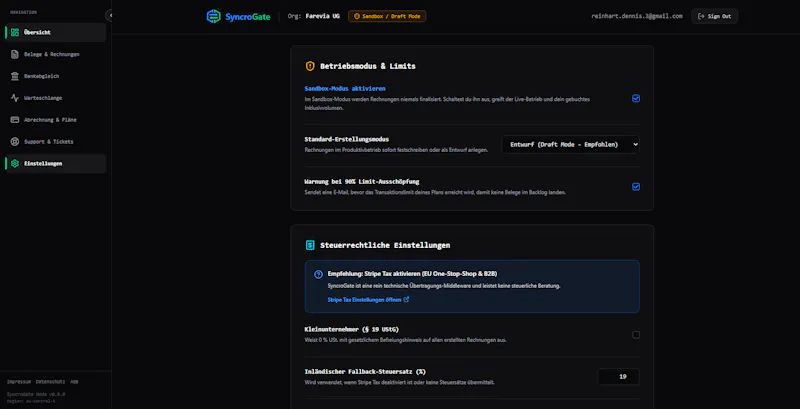Click the account email reinhart.dennis.3@gmail.com
800x409 pixels.
637,16
